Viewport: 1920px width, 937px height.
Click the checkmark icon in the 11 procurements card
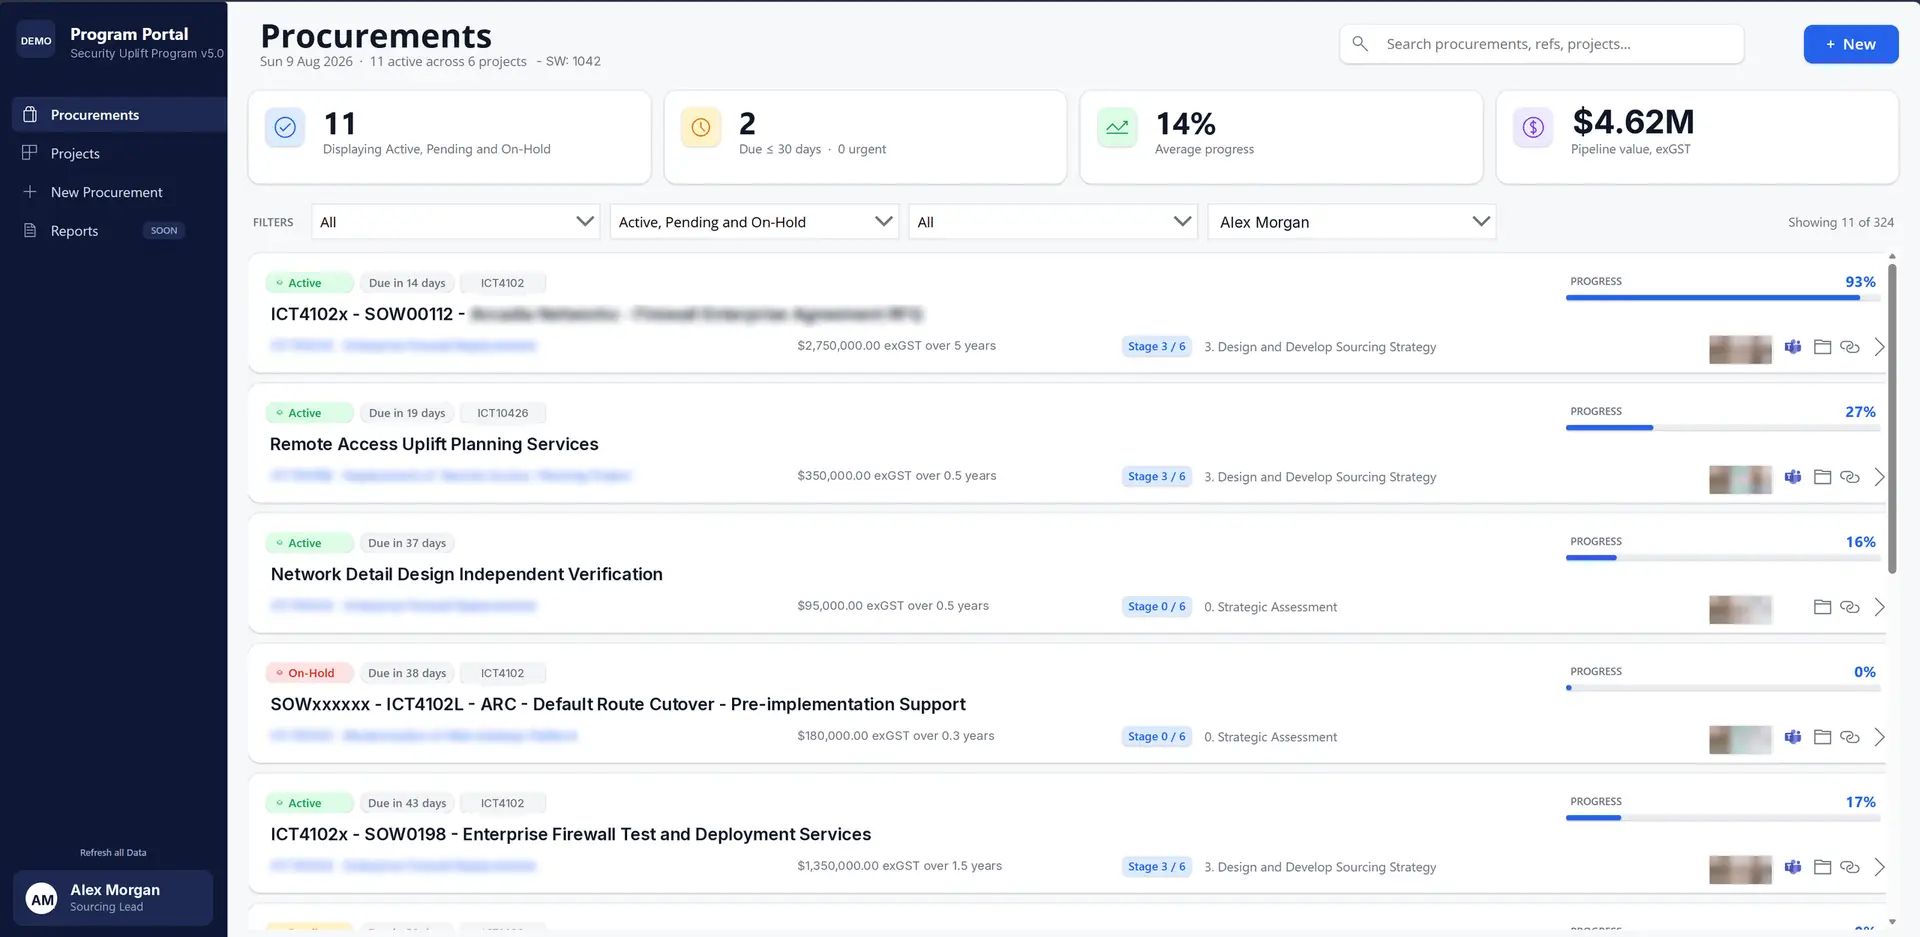(285, 128)
